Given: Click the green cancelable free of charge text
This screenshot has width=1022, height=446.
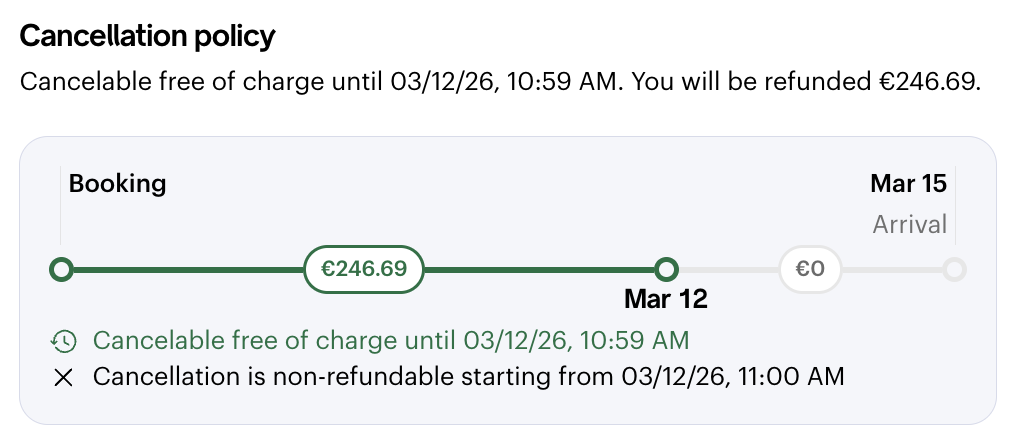Looking at the screenshot, I should [x=390, y=341].
